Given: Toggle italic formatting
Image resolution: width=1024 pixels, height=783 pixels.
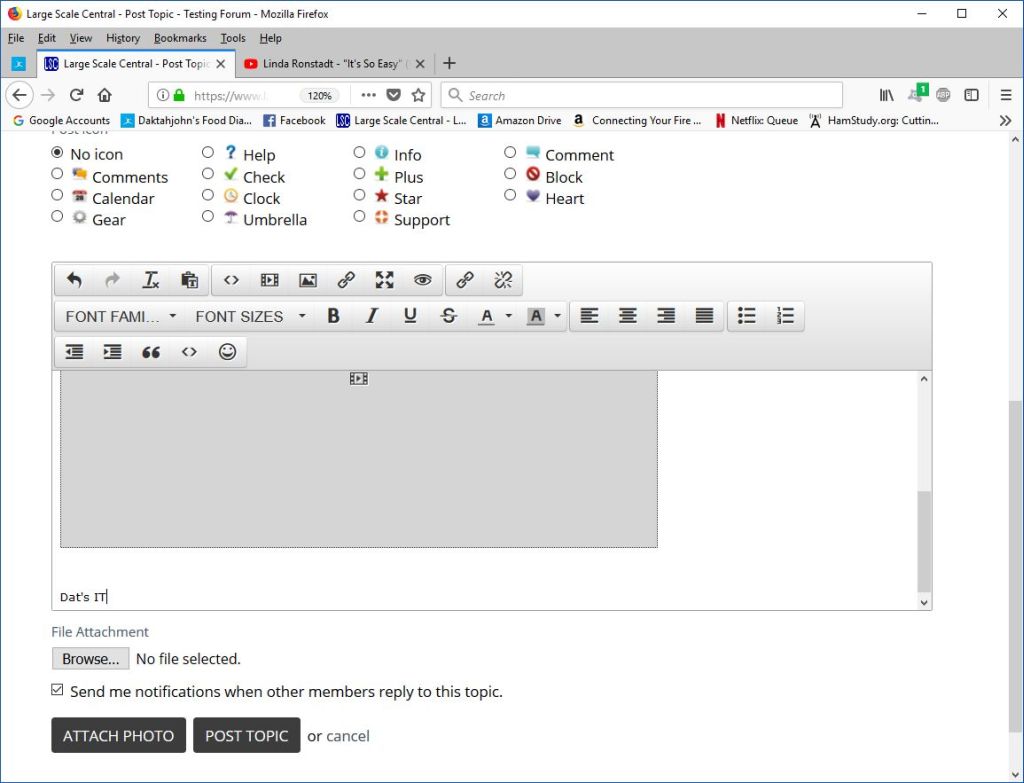Looking at the screenshot, I should click(372, 316).
